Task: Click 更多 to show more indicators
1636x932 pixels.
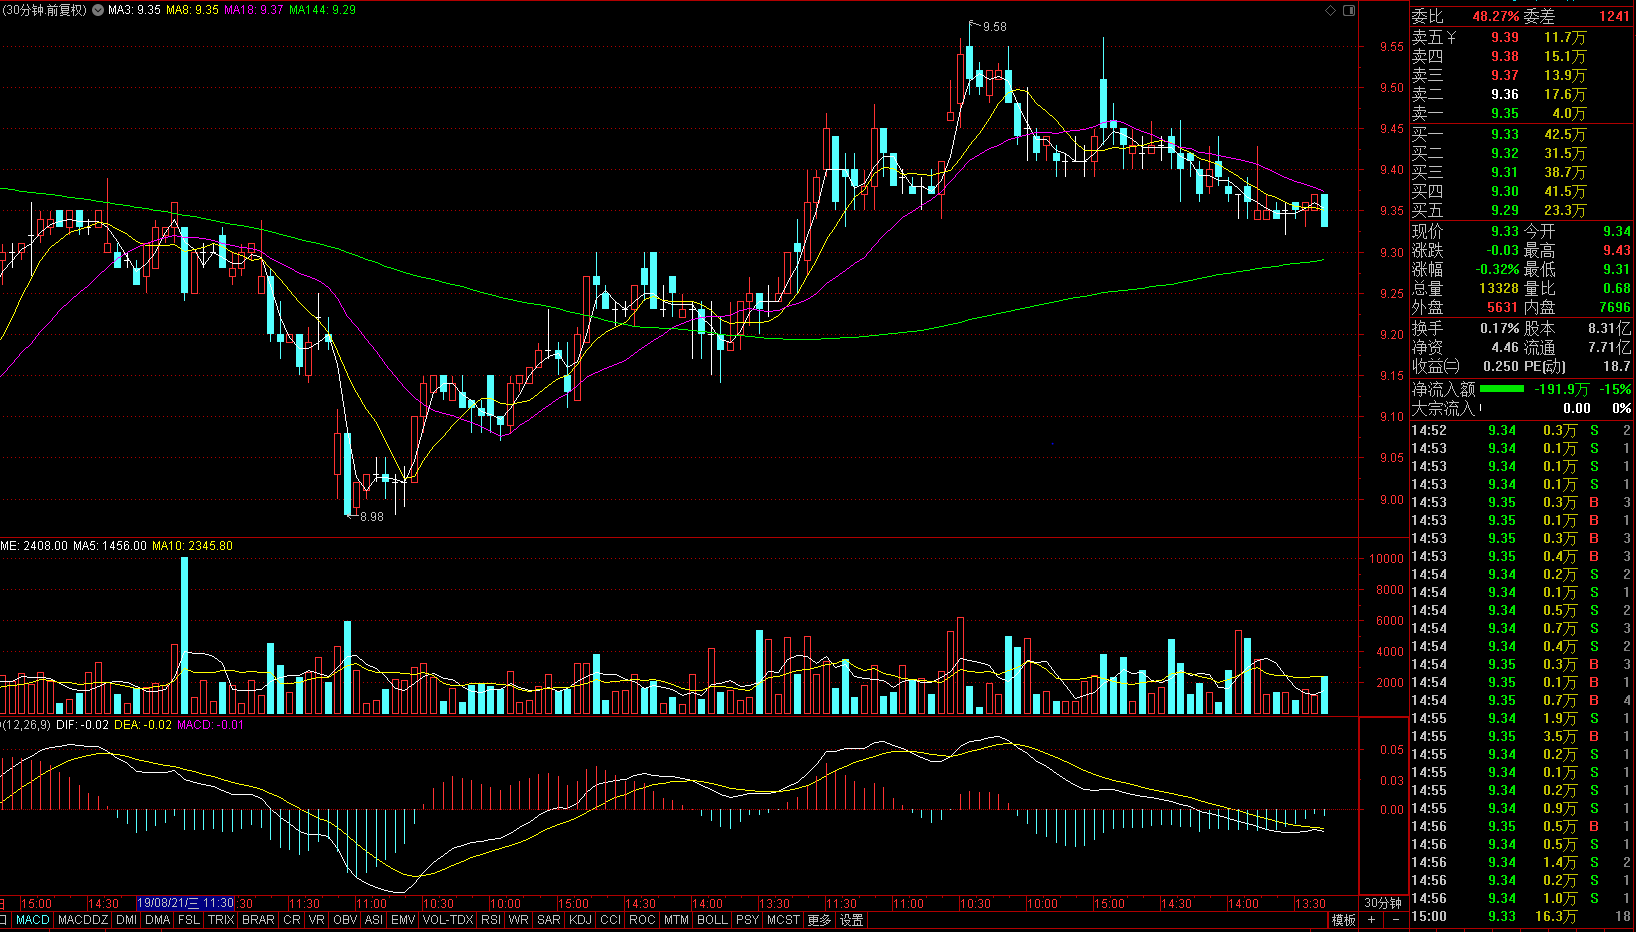Action: point(819,920)
